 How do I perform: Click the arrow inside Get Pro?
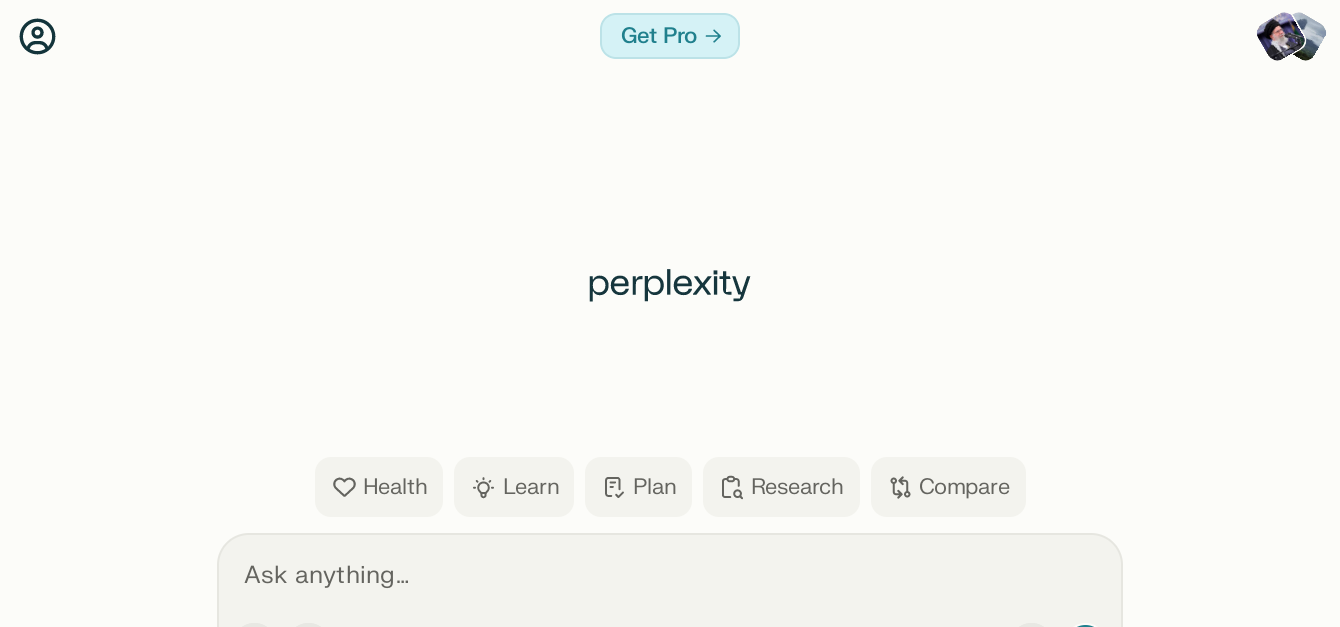pyautogui.click(x=713, y=36)
